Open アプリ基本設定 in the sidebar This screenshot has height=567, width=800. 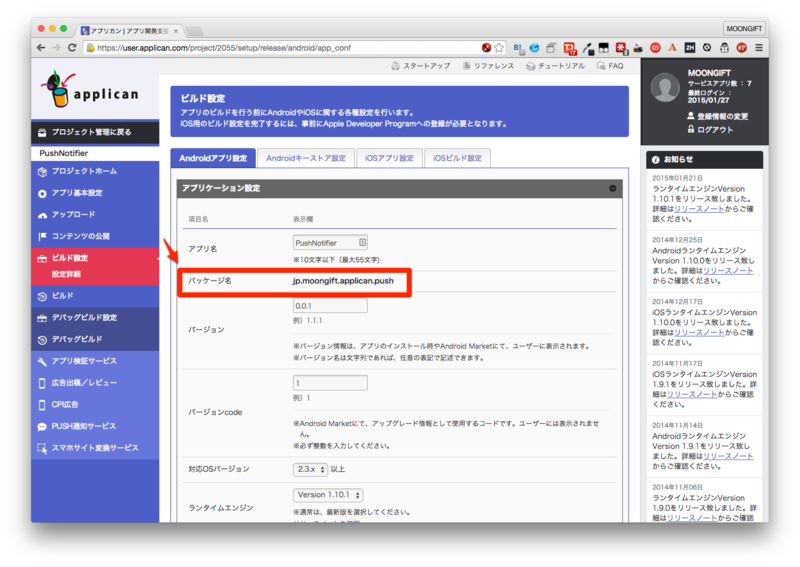point(95,193)
